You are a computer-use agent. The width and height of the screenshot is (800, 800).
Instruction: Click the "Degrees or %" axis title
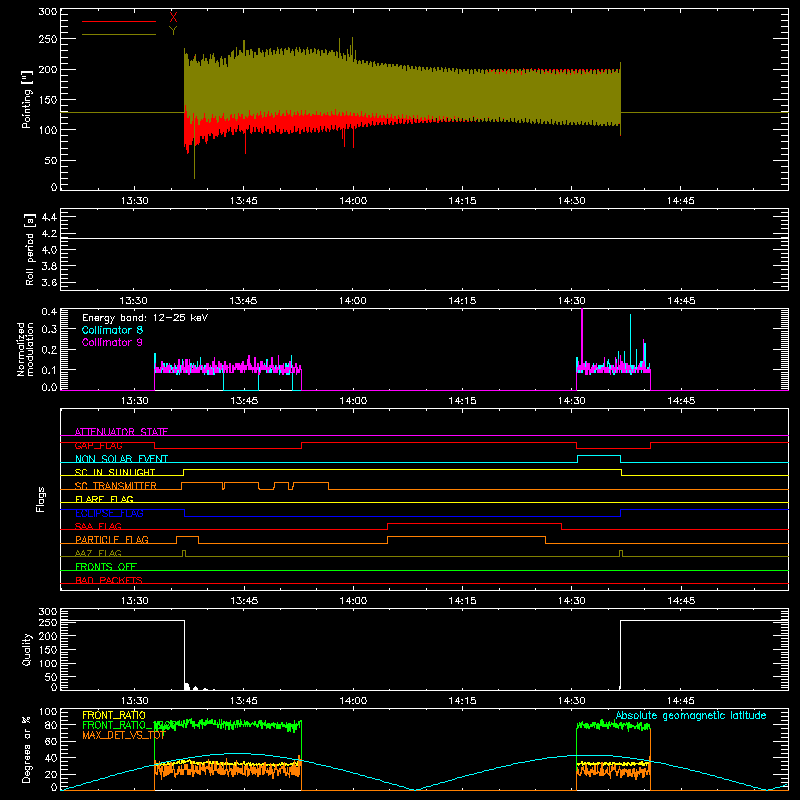point(27,749)
